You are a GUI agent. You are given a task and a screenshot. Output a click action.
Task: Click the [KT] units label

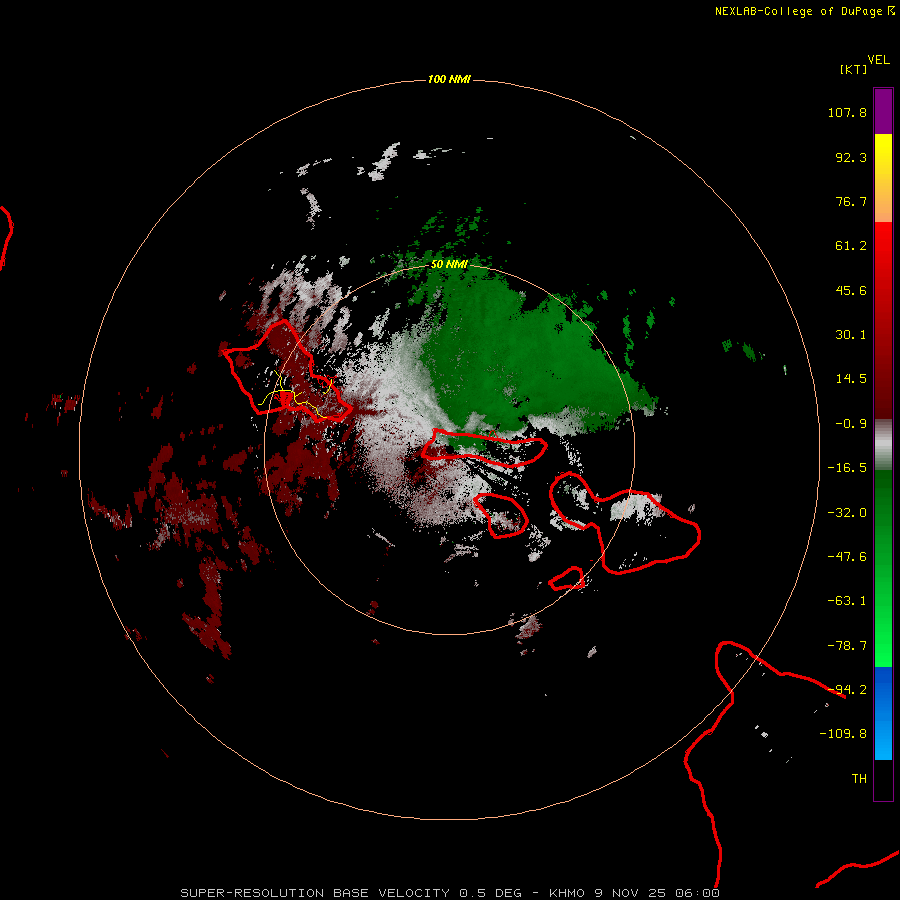coord(853,69)
